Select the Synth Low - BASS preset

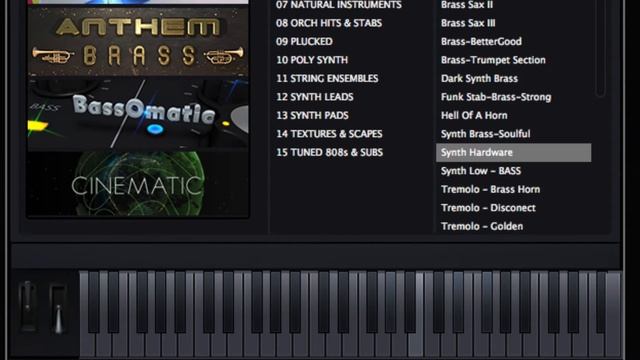pos(481,171)
